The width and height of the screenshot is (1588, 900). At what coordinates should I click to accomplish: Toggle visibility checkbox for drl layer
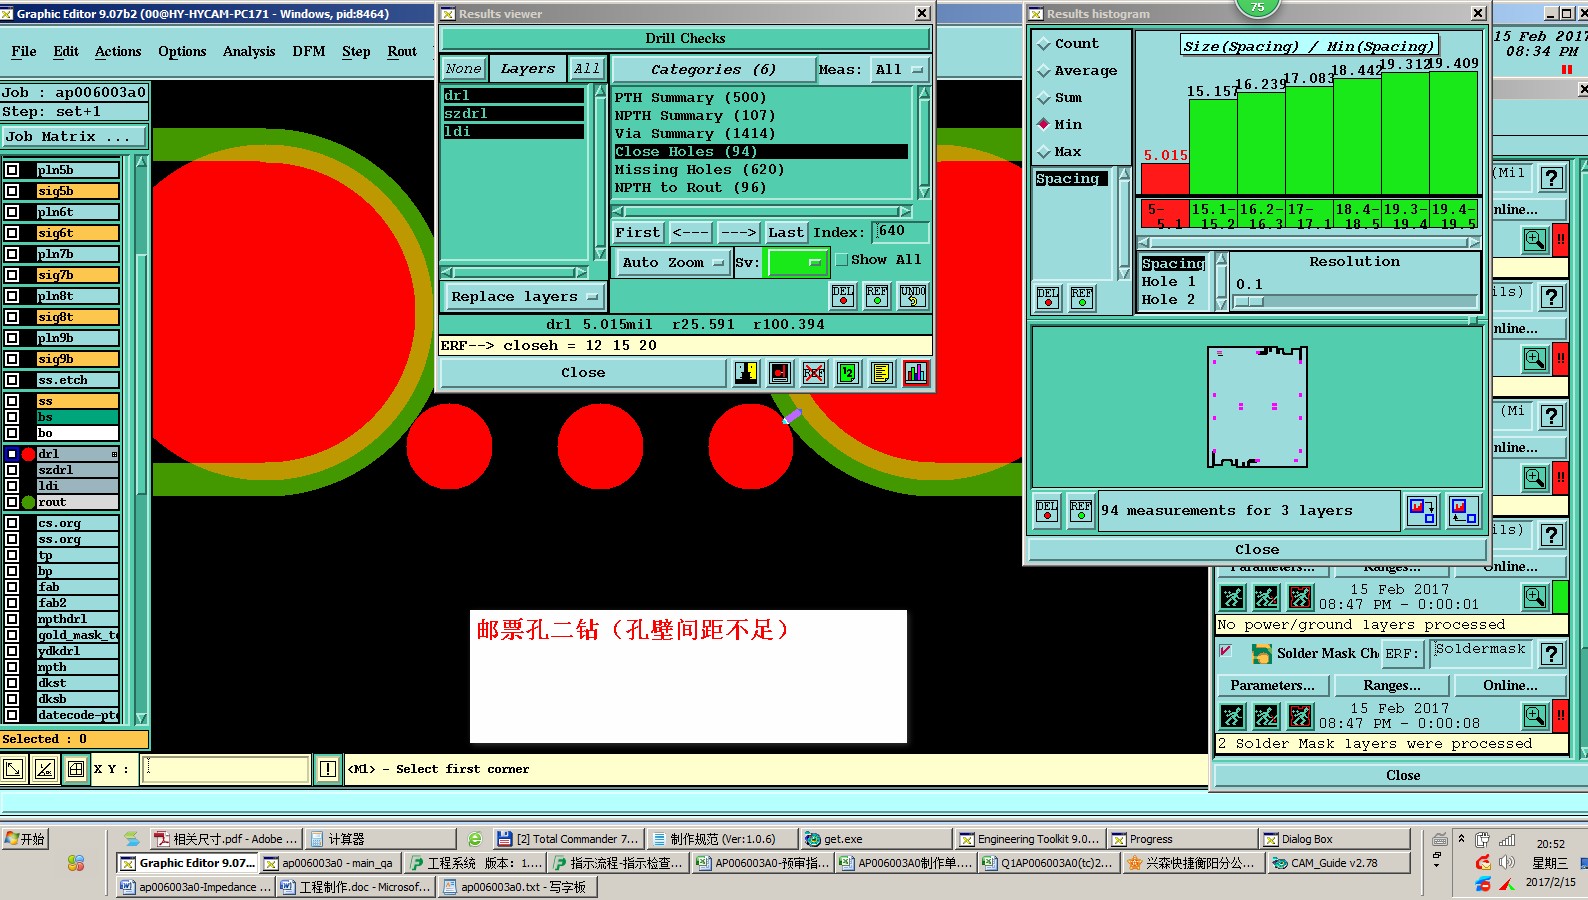click(x=12, y=454)
